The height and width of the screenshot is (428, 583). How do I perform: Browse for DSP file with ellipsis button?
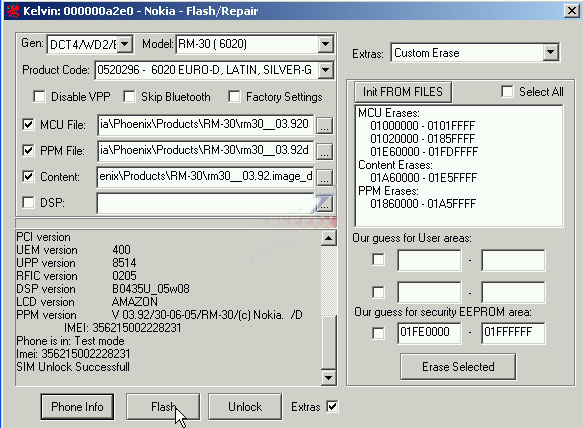click(324, 203)
